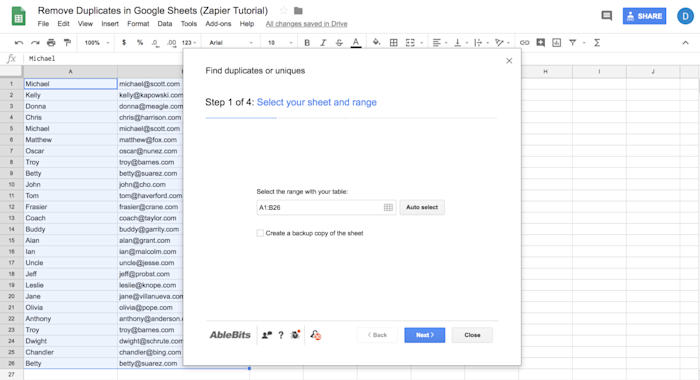Open the Data menu
Image resolution: width=700 pixels, height=380 pixels.
coord(165,24)
